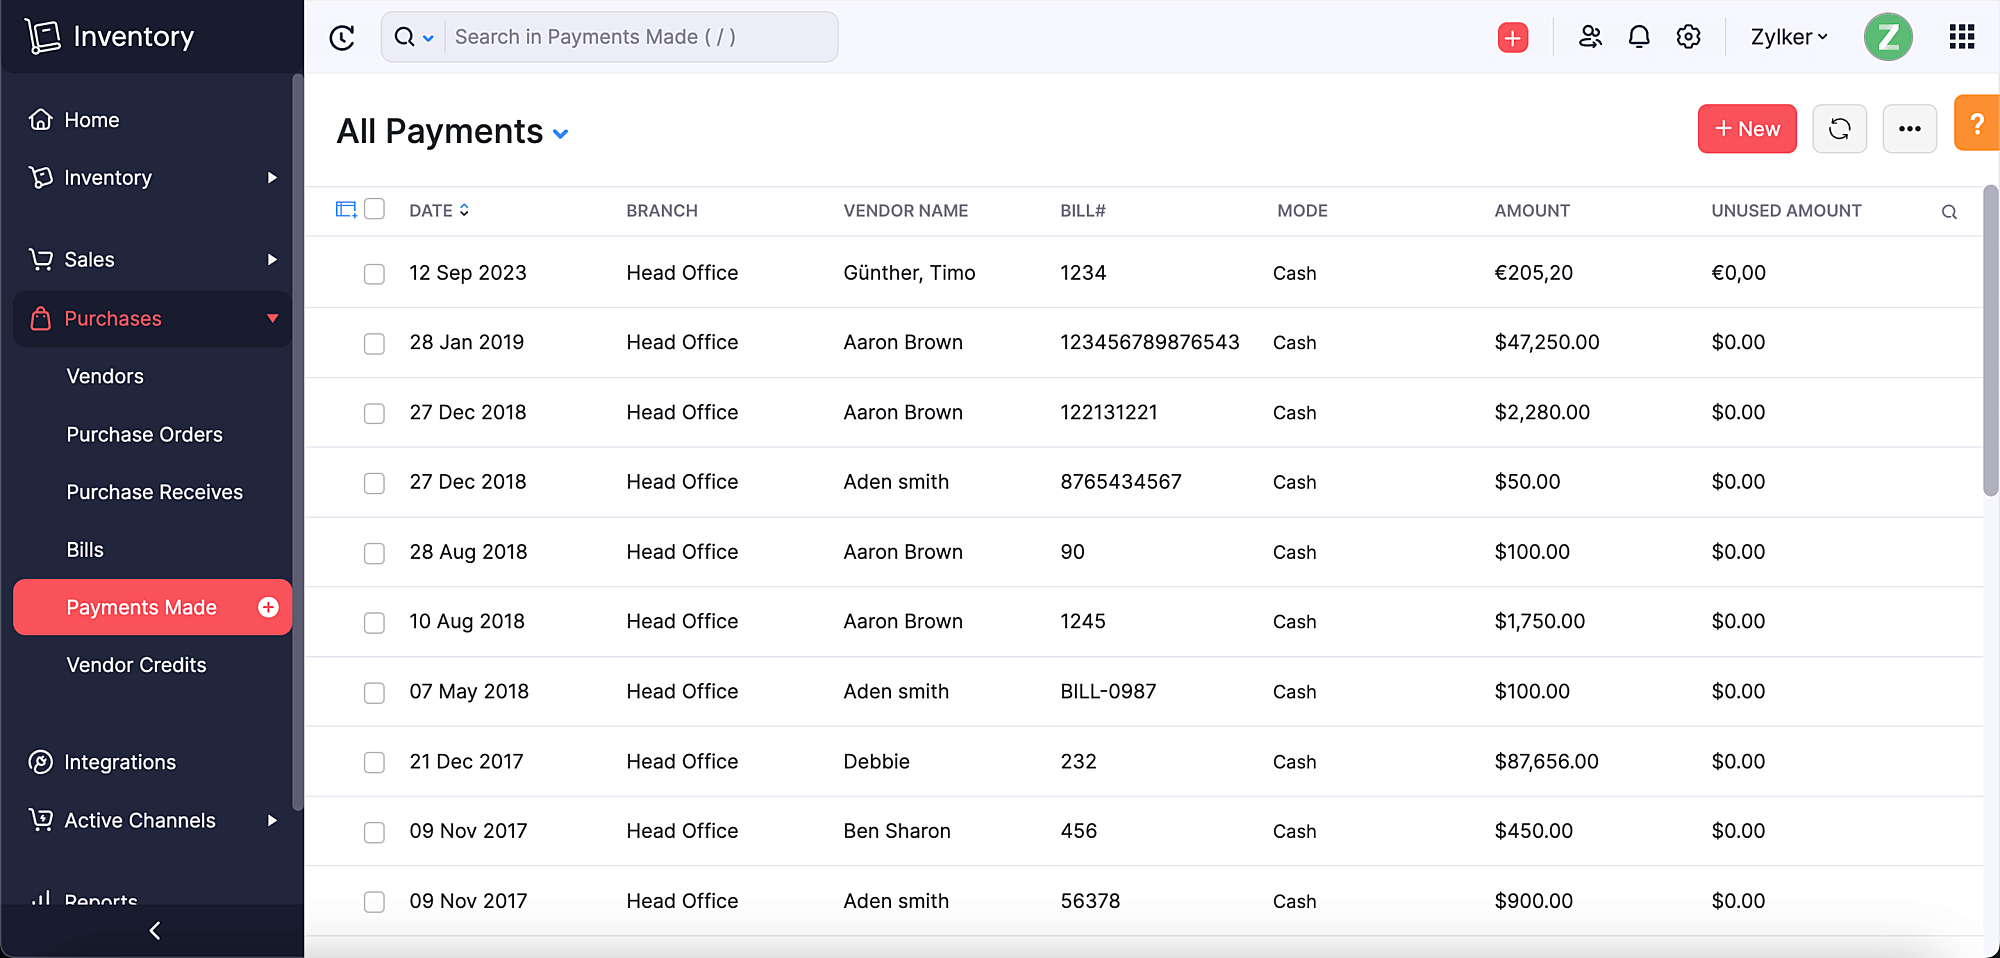Click the refresh icon next to New button
Screen dimensions: 2000x958
(x=1839, y=128)
